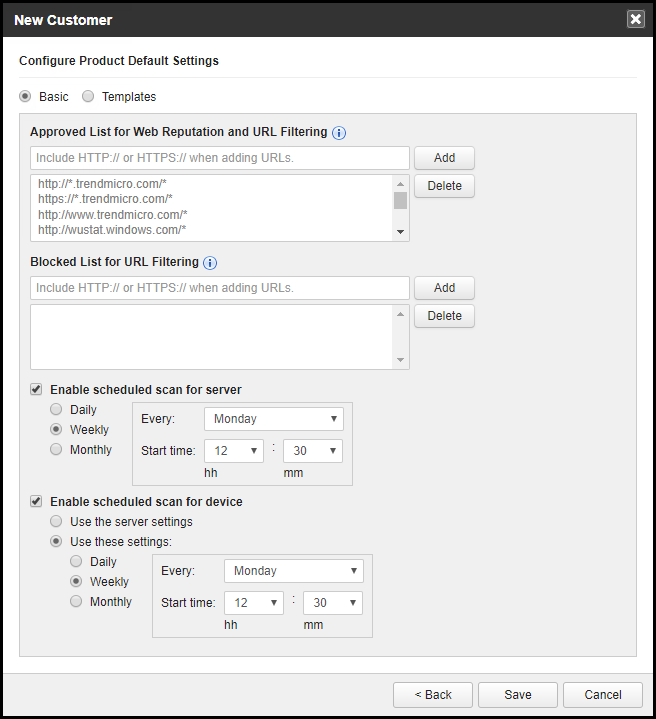Image resolution: width=656 pixels, height=719 pixels.
Task: Uncheck Enable scheduled scan for device
Action: 37,501
